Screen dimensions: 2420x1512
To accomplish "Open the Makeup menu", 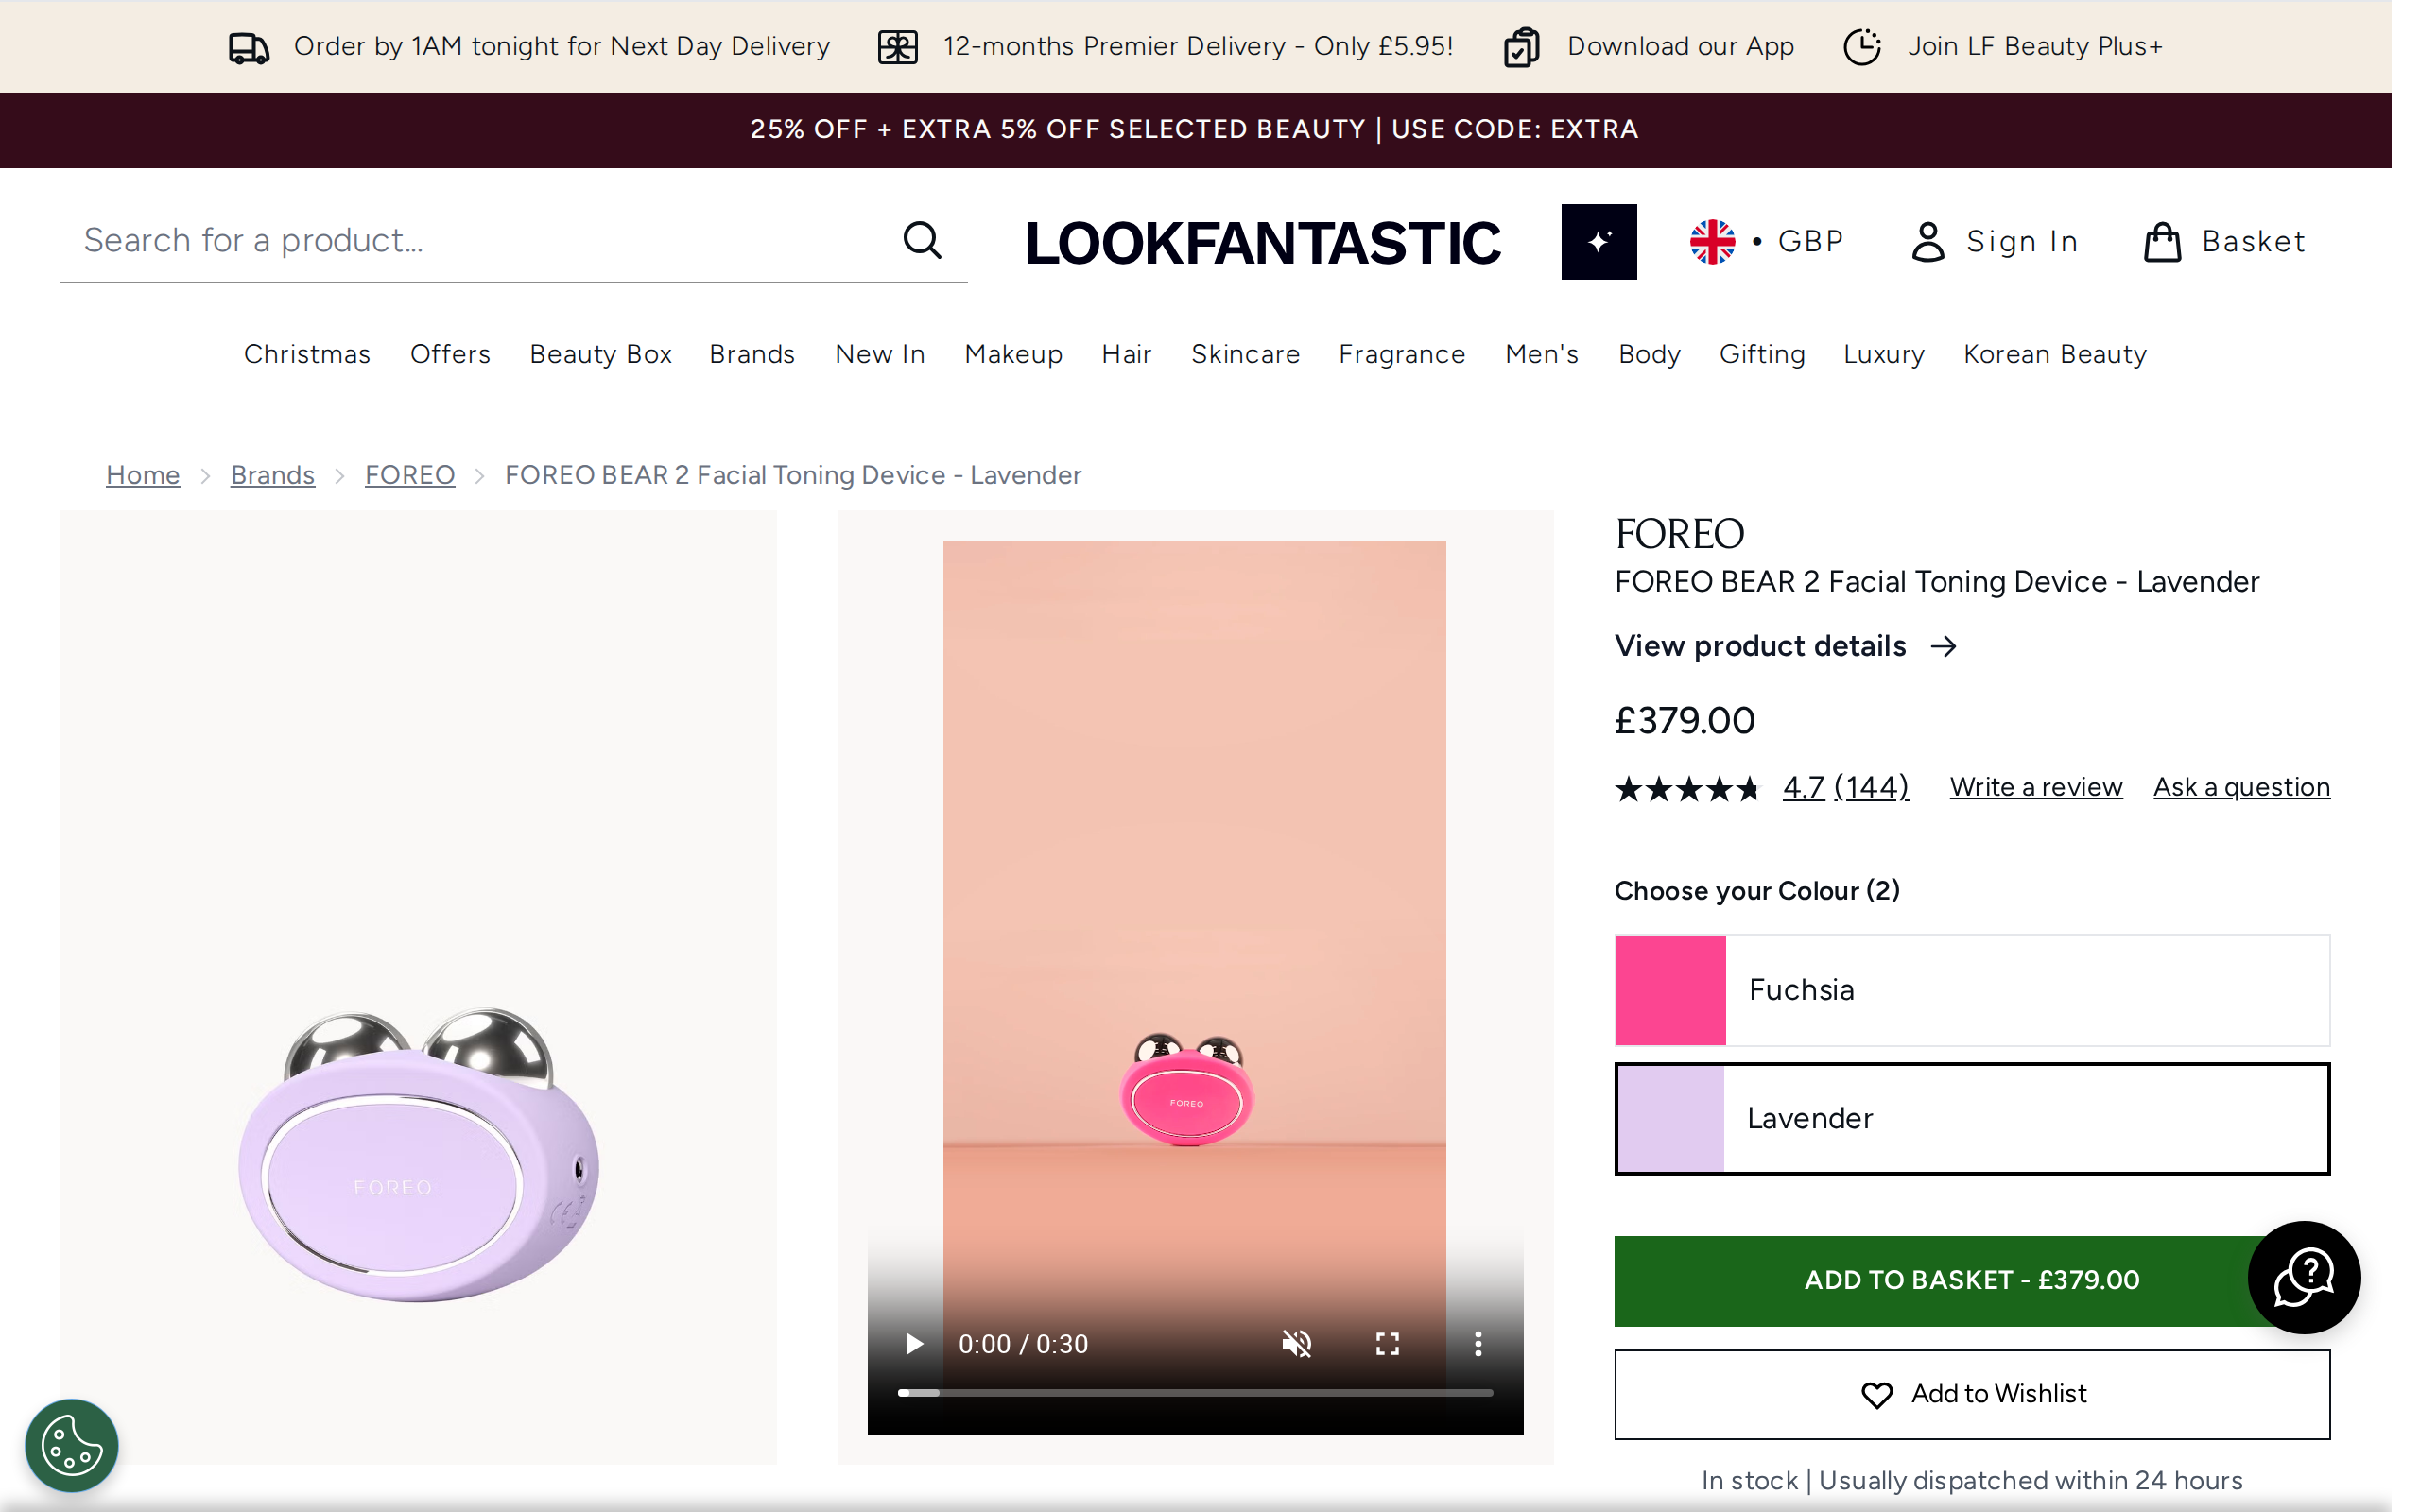I will pos(1013,354).
